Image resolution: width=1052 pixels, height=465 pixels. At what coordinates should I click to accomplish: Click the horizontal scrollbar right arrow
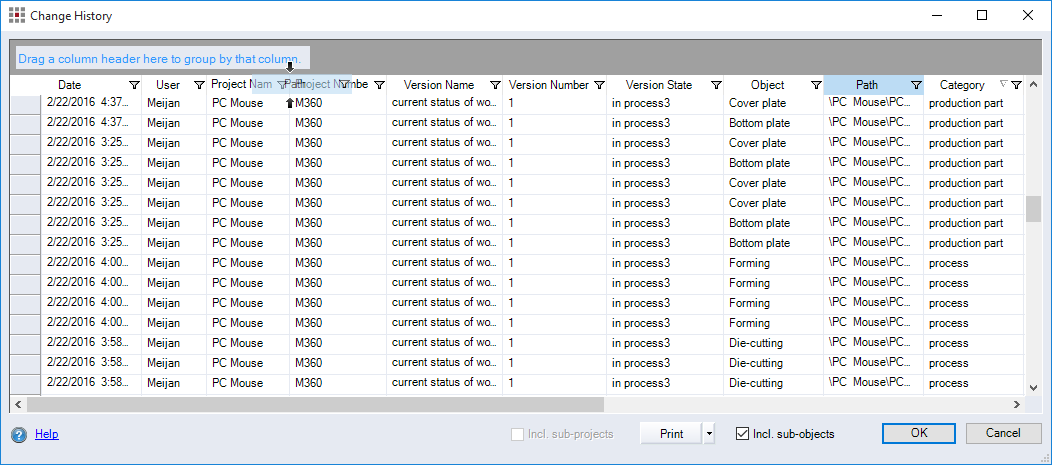tap(1016, 405)
